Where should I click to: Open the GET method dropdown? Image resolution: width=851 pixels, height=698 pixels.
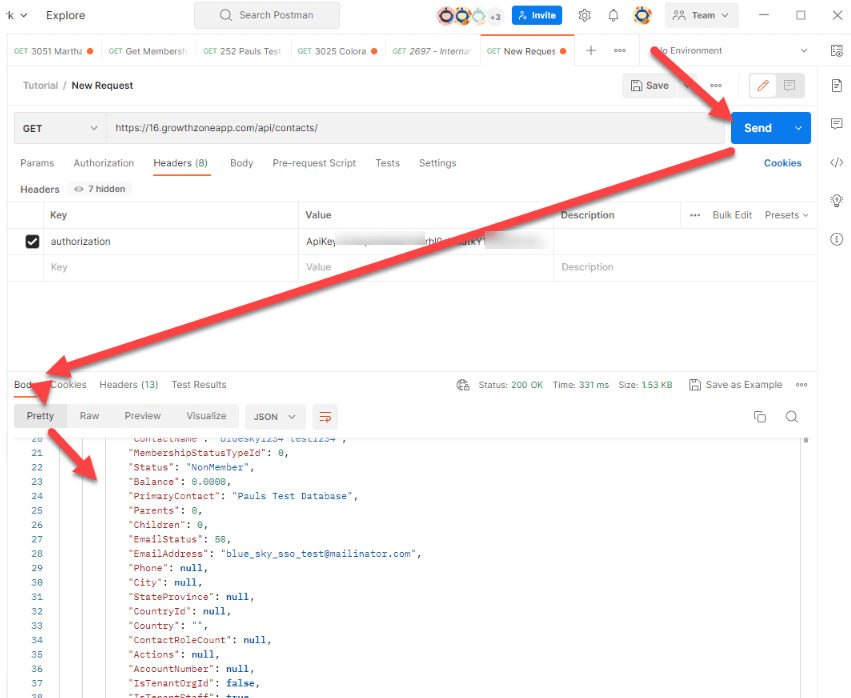point(60,128)
